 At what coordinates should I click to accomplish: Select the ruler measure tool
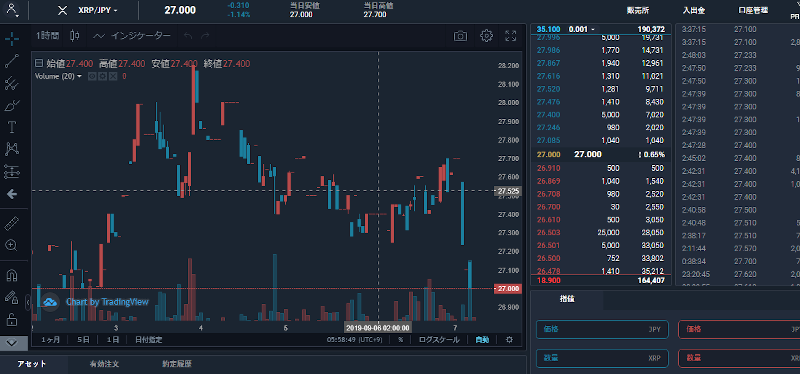pyautogui.click(x=12, y=223)
